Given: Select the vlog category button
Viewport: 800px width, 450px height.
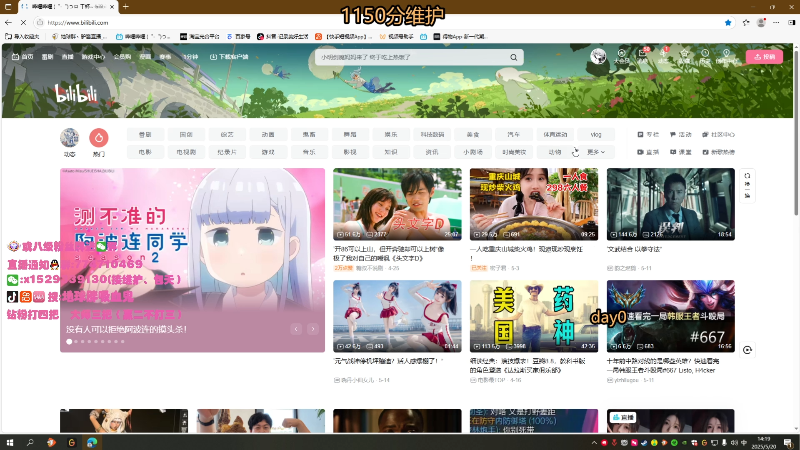Looking at the screenshot, I should tap(596, 135).
